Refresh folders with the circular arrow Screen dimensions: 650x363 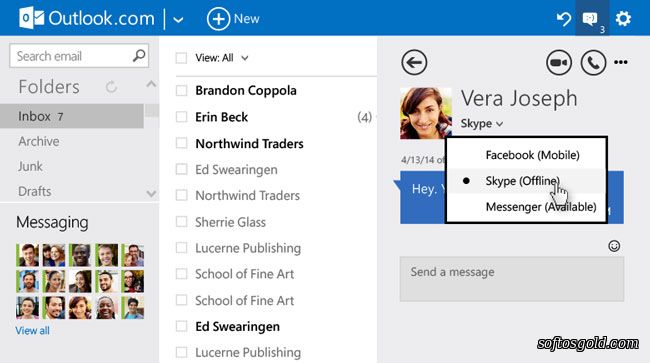point(111,87)
